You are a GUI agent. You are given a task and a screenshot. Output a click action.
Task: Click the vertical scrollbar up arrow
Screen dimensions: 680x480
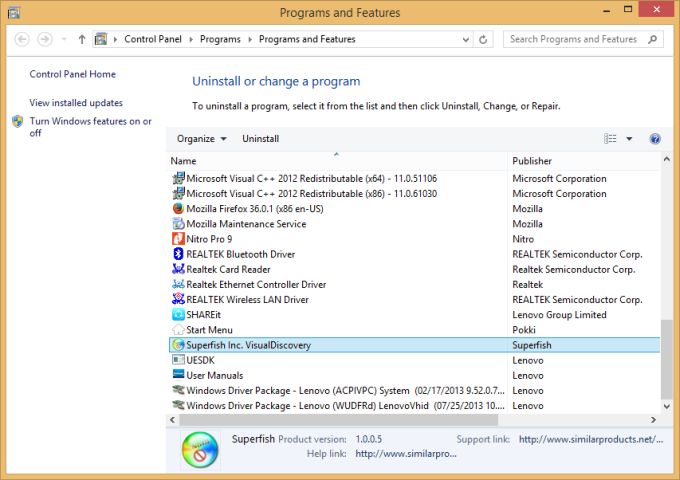tap(667, 160)
